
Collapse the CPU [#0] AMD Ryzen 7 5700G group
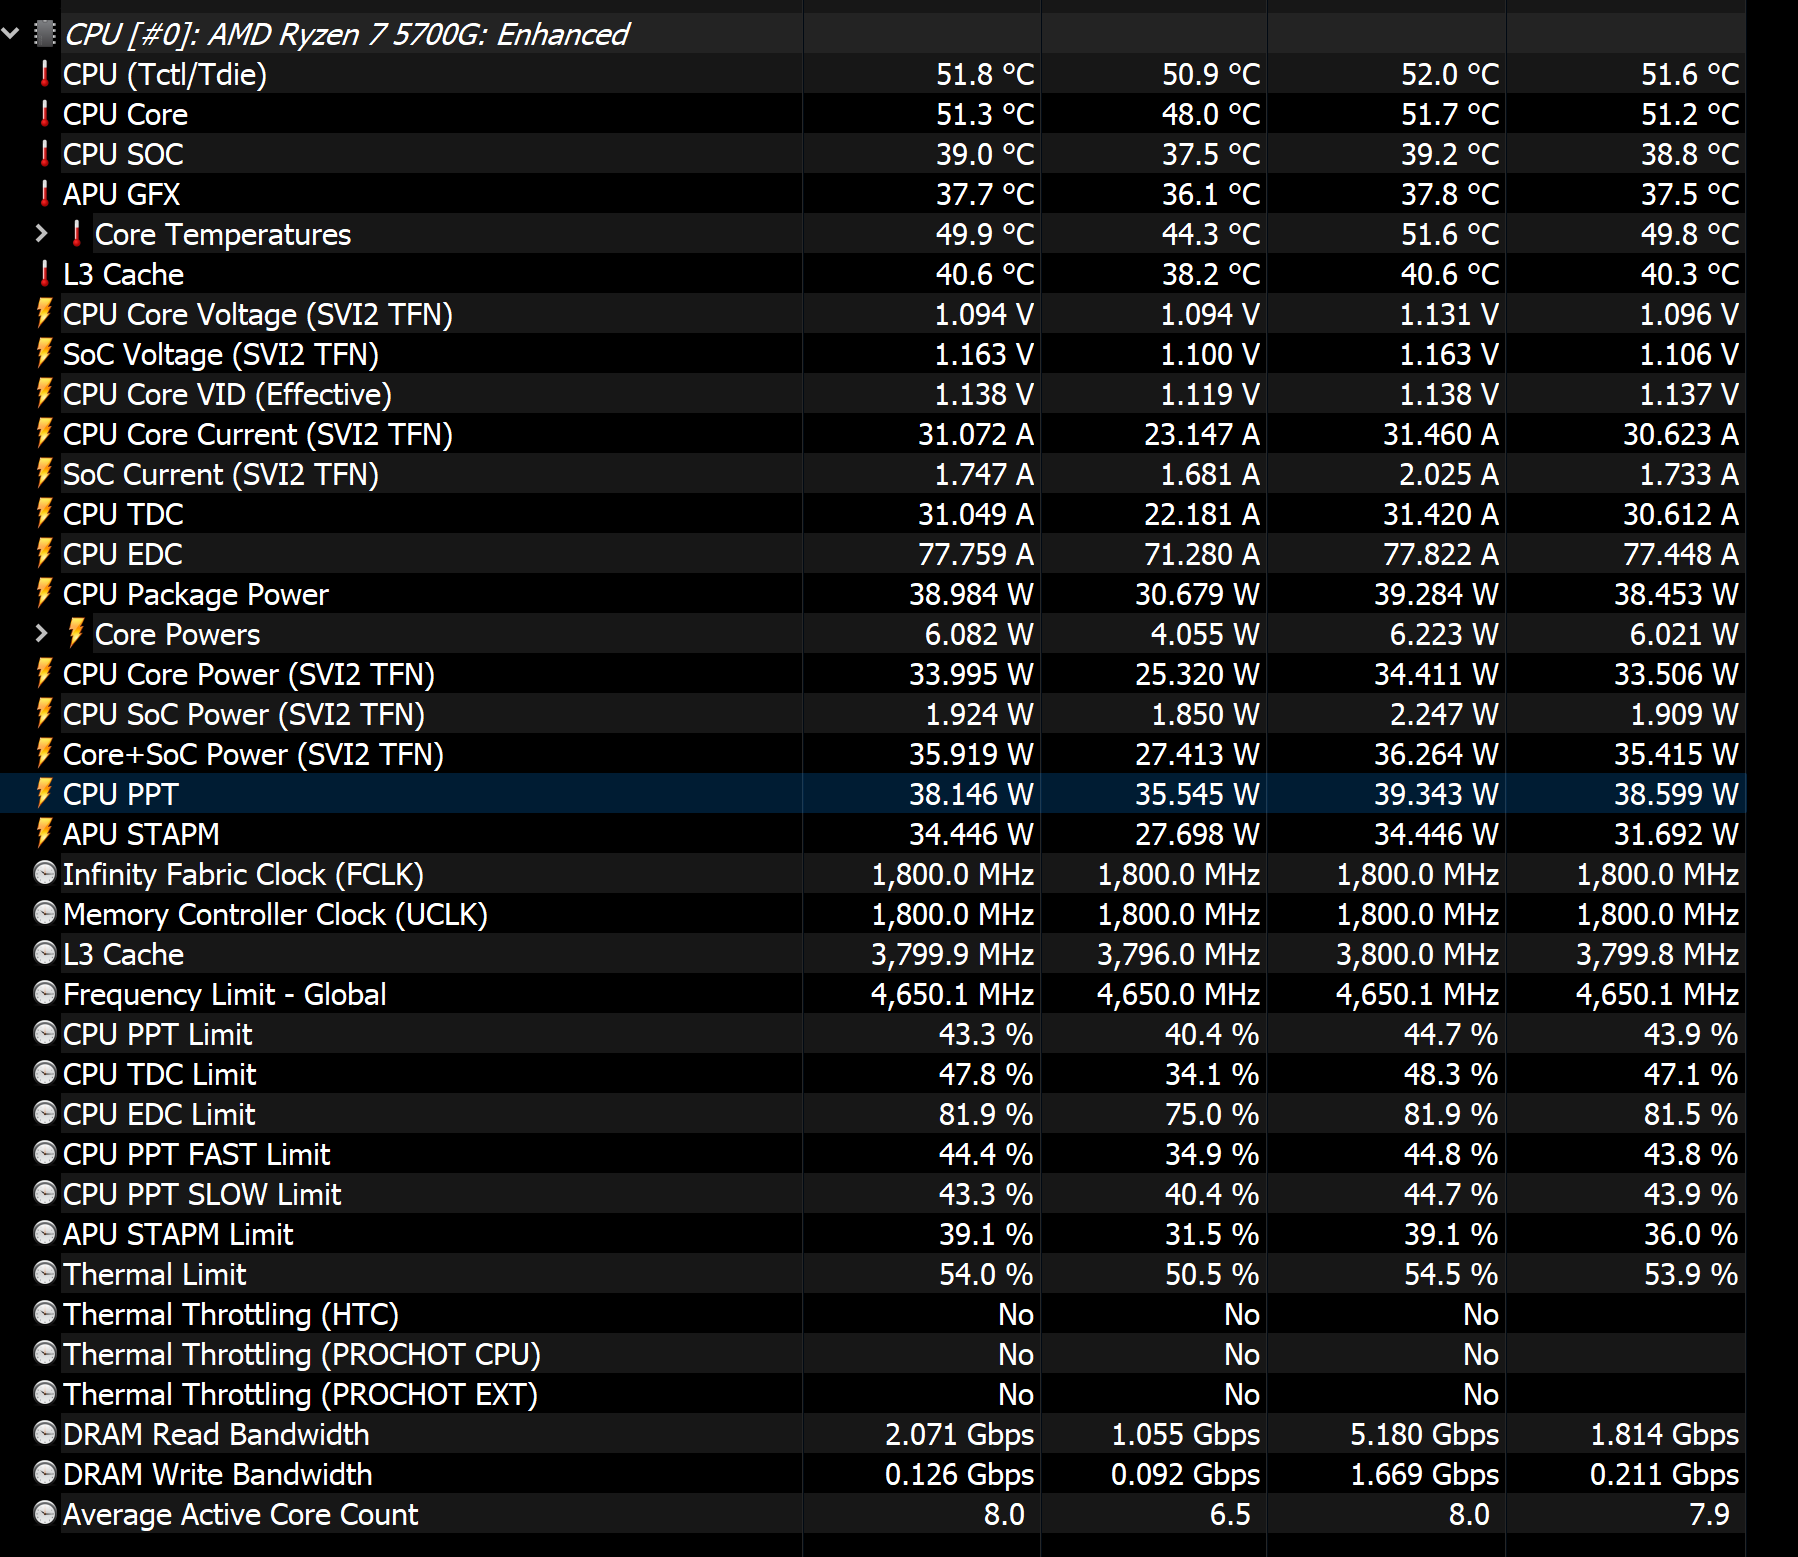(11, 34)
